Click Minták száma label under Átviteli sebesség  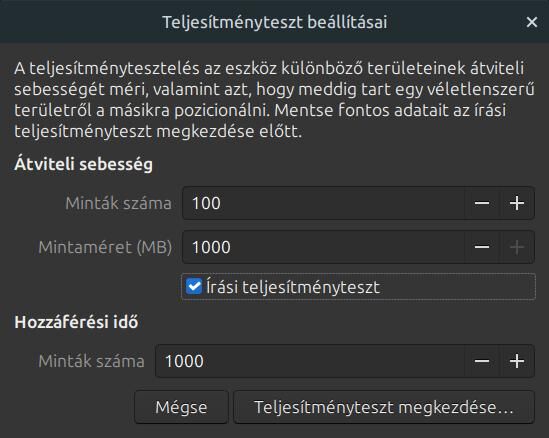tap(118, 203)
